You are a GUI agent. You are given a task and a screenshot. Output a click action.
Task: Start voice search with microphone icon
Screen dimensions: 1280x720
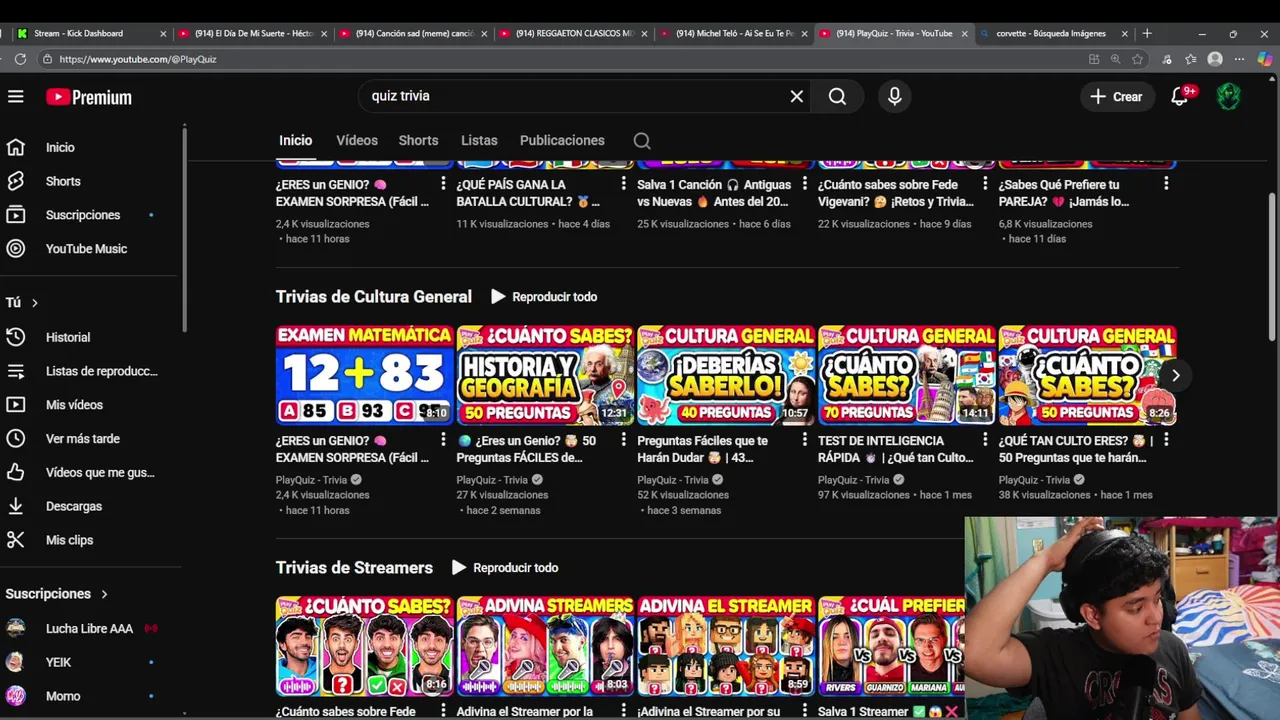tap(894, 96)
